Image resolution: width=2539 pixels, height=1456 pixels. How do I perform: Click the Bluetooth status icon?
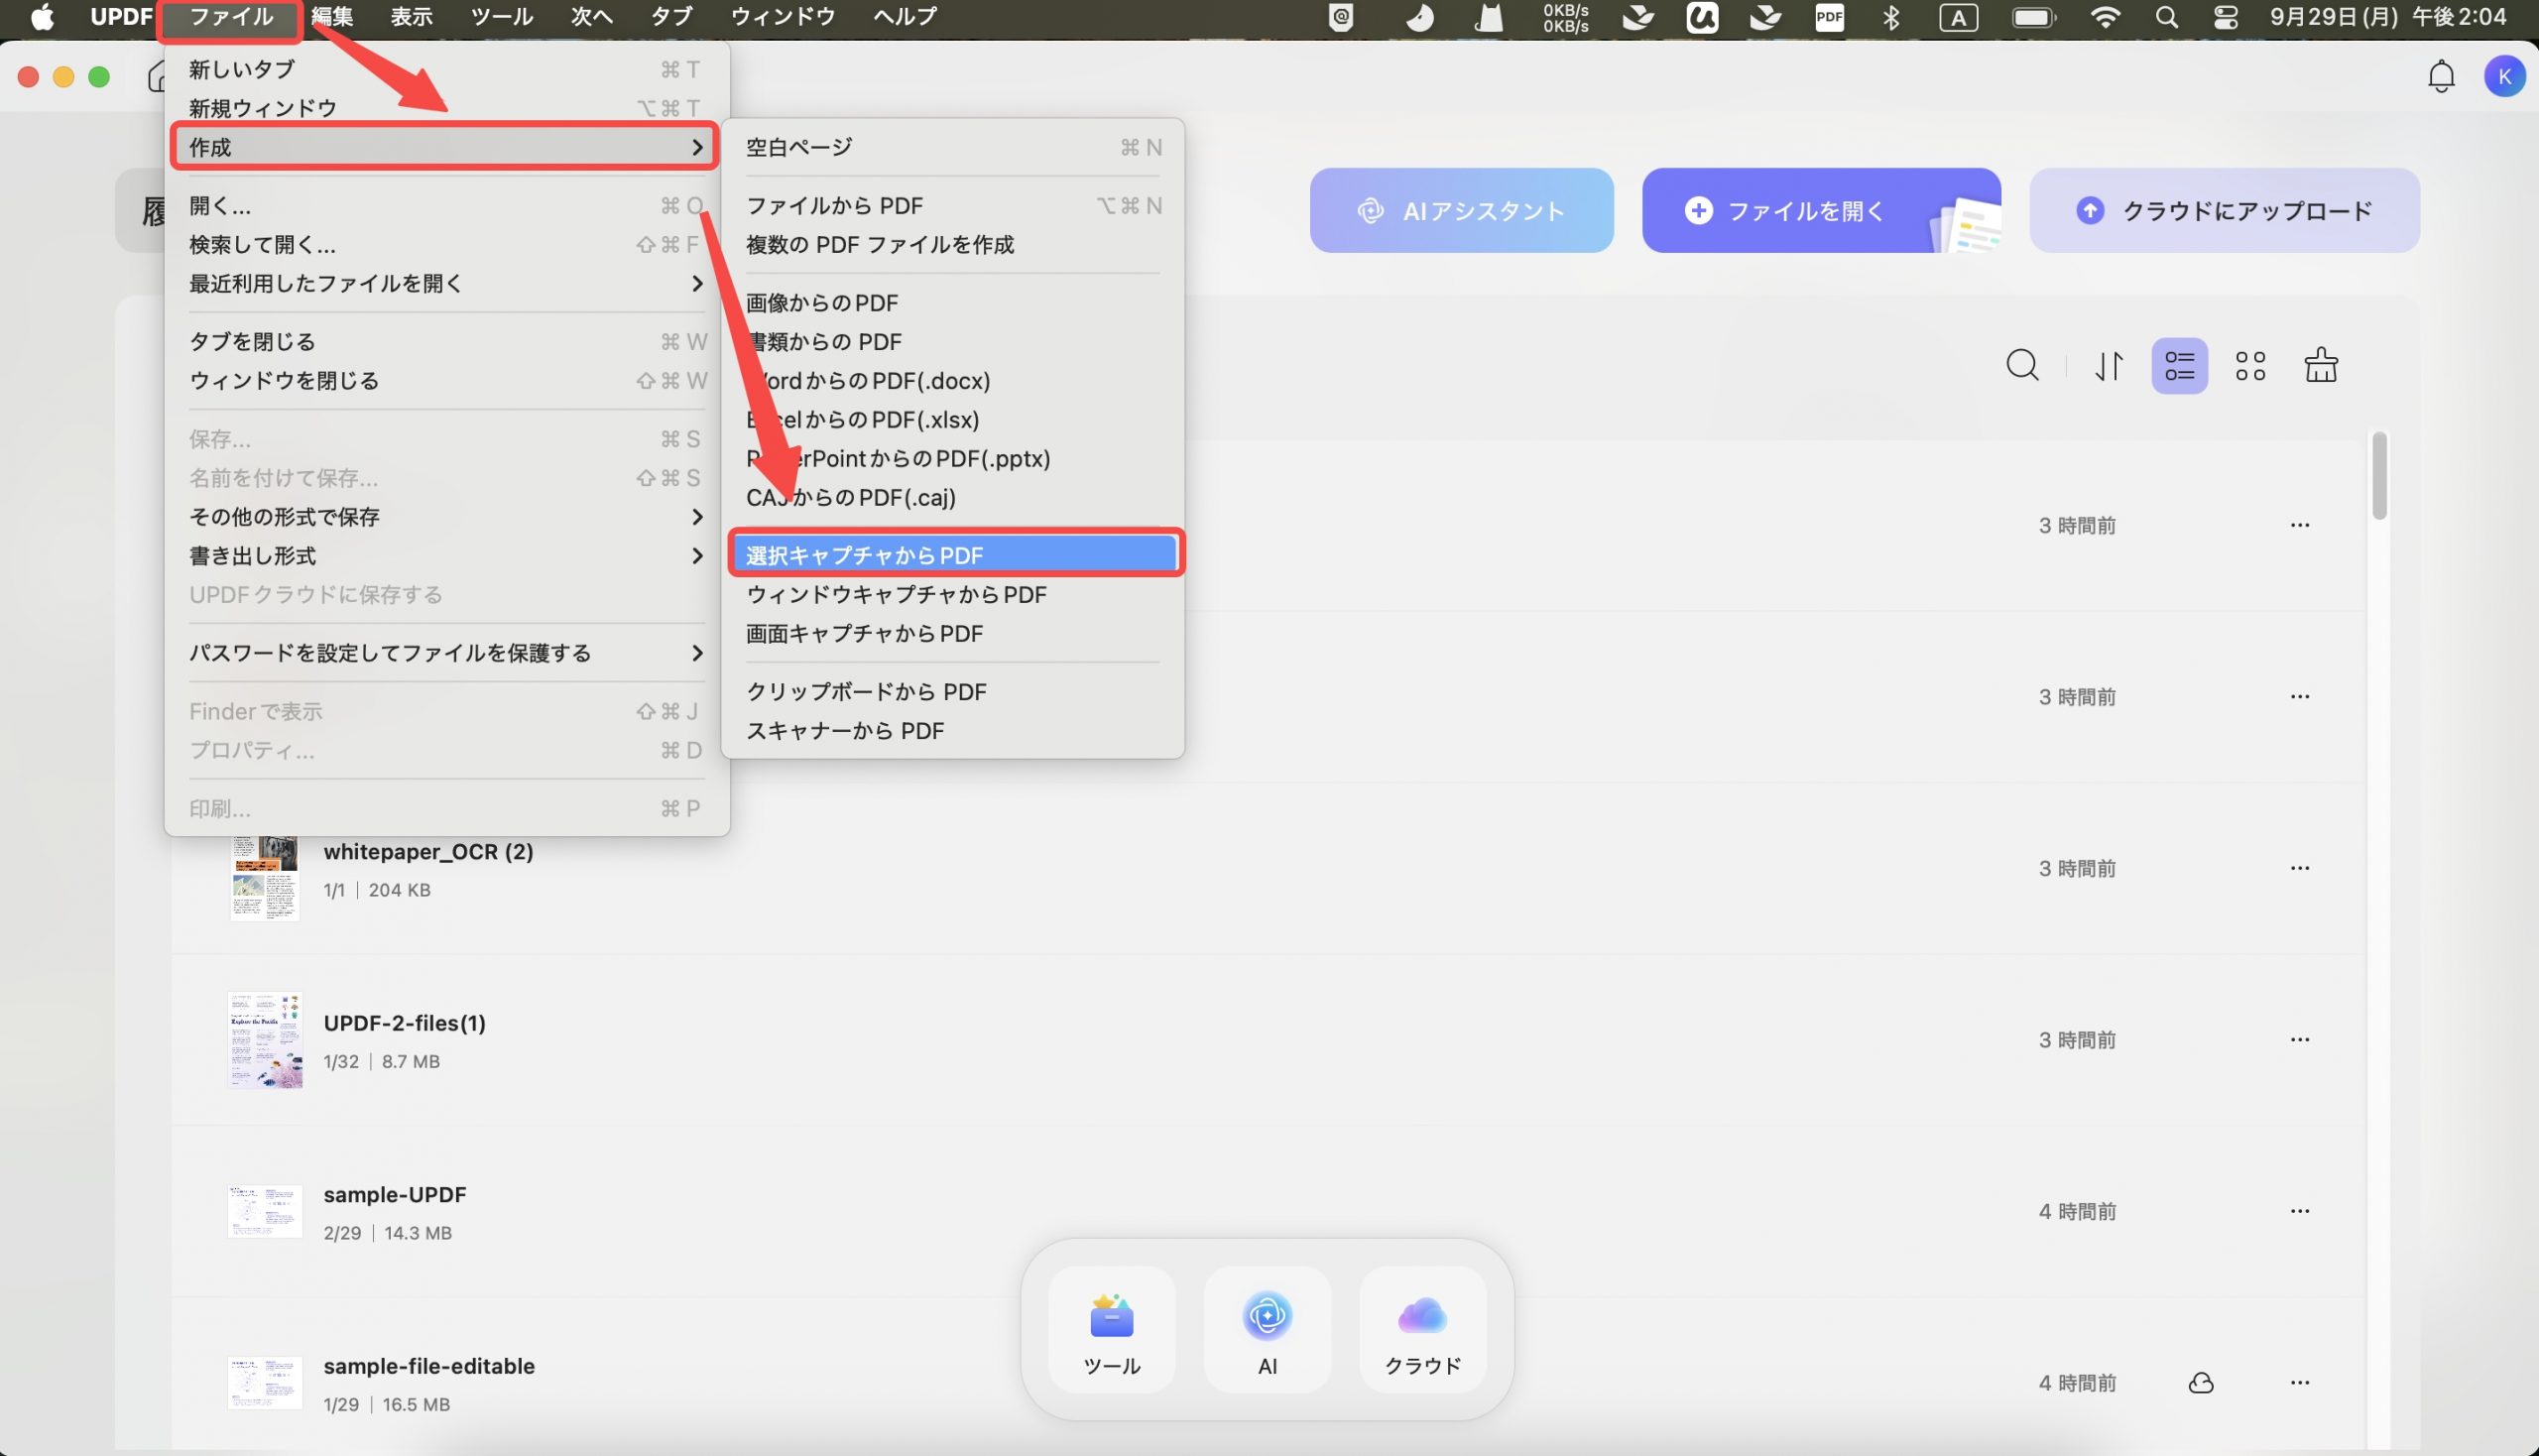[x=1891, y=17]
